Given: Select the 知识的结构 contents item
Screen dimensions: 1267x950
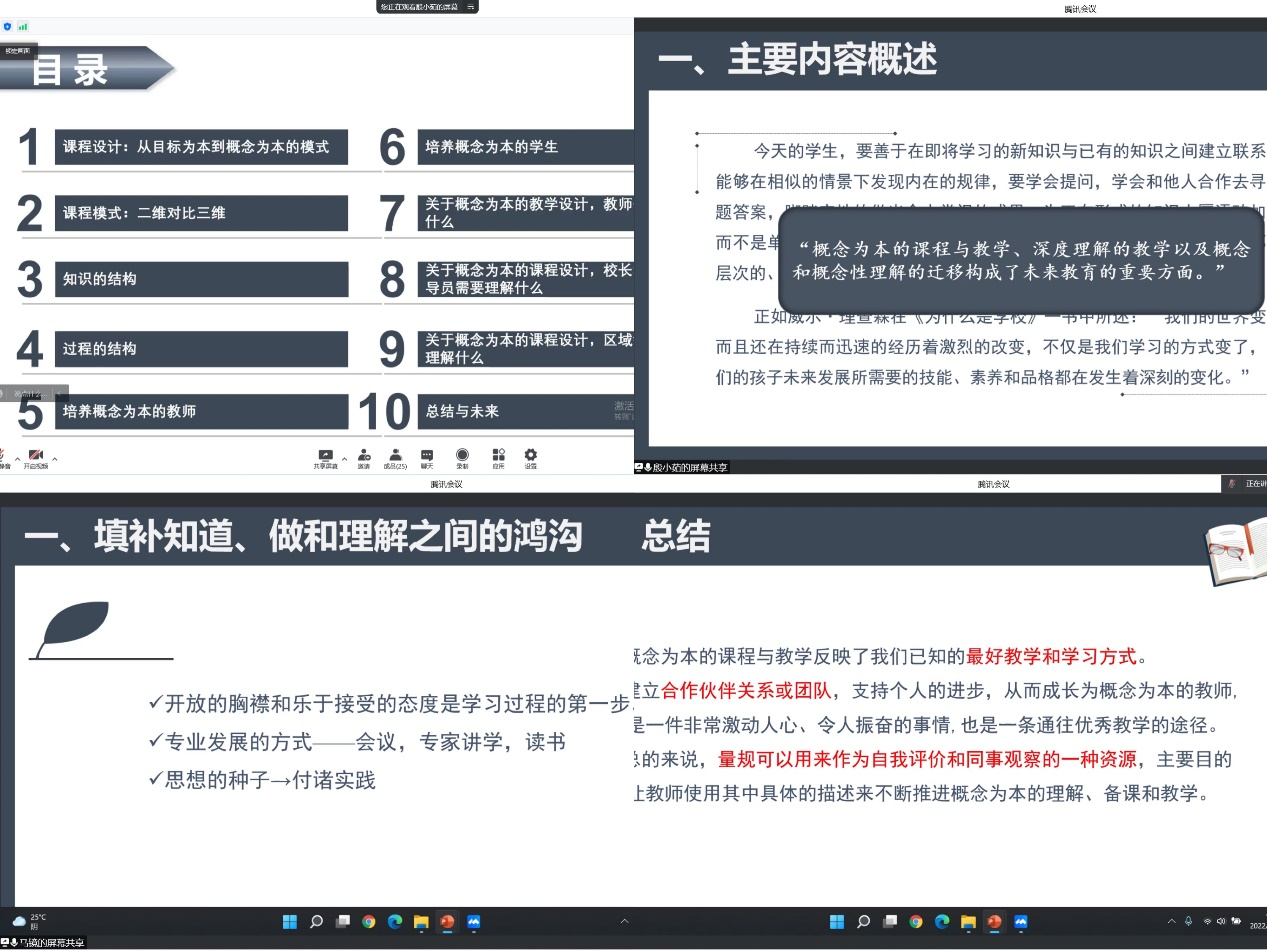Looking at the screenshot, I should 200,279.
